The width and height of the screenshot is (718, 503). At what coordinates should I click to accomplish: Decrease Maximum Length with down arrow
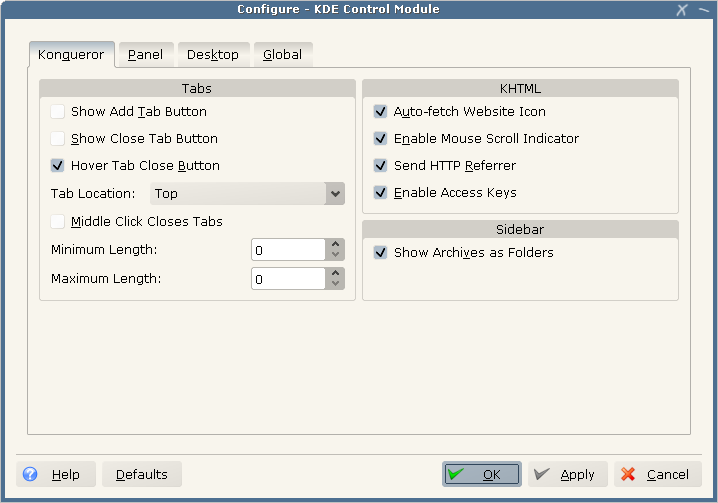(335, 284)
